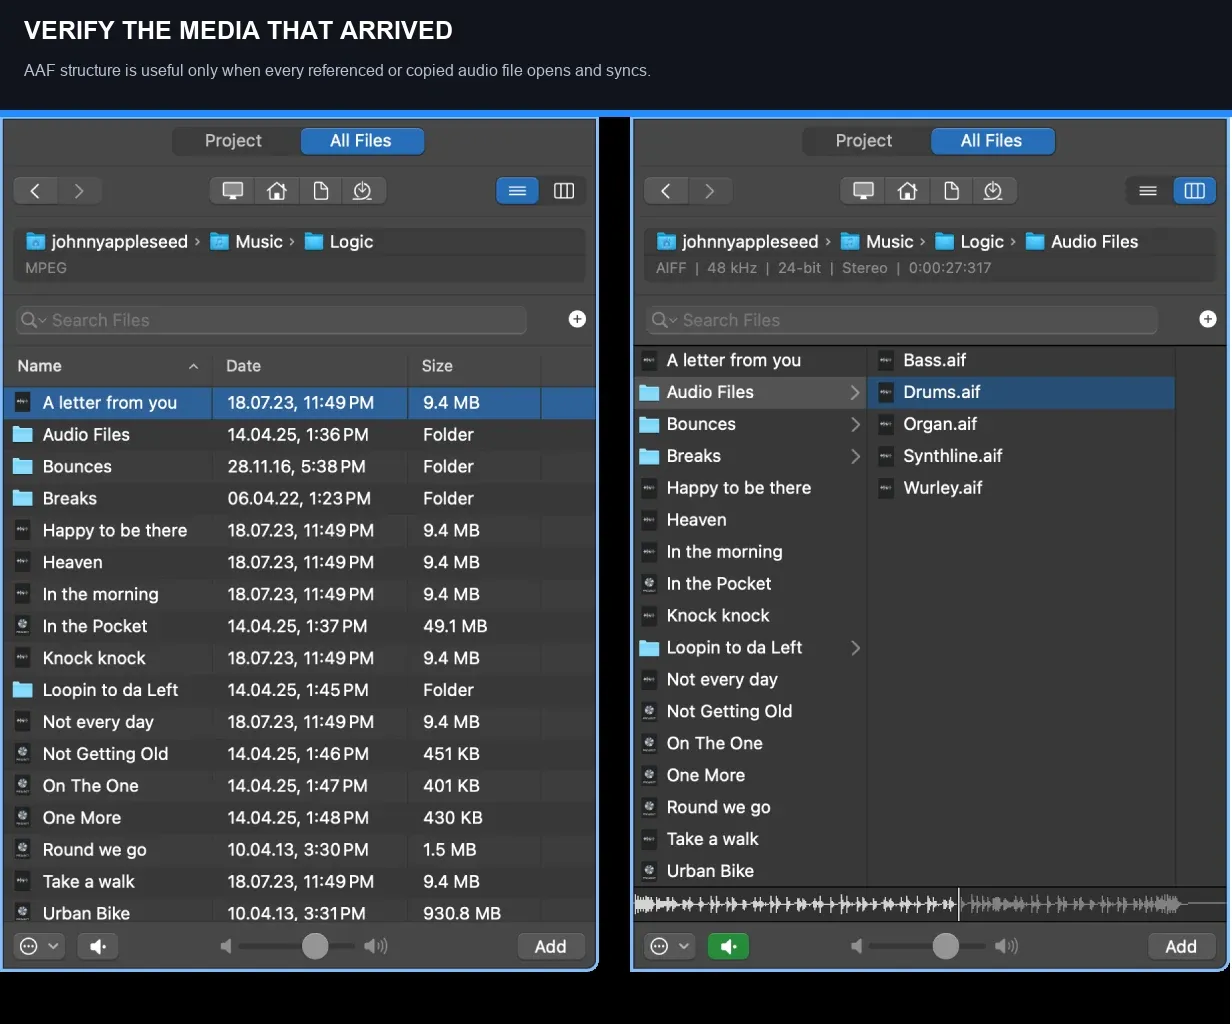Screen dimensions: 1232x1032
Task: Sort by Date column header
Action: tap(310, 366)
